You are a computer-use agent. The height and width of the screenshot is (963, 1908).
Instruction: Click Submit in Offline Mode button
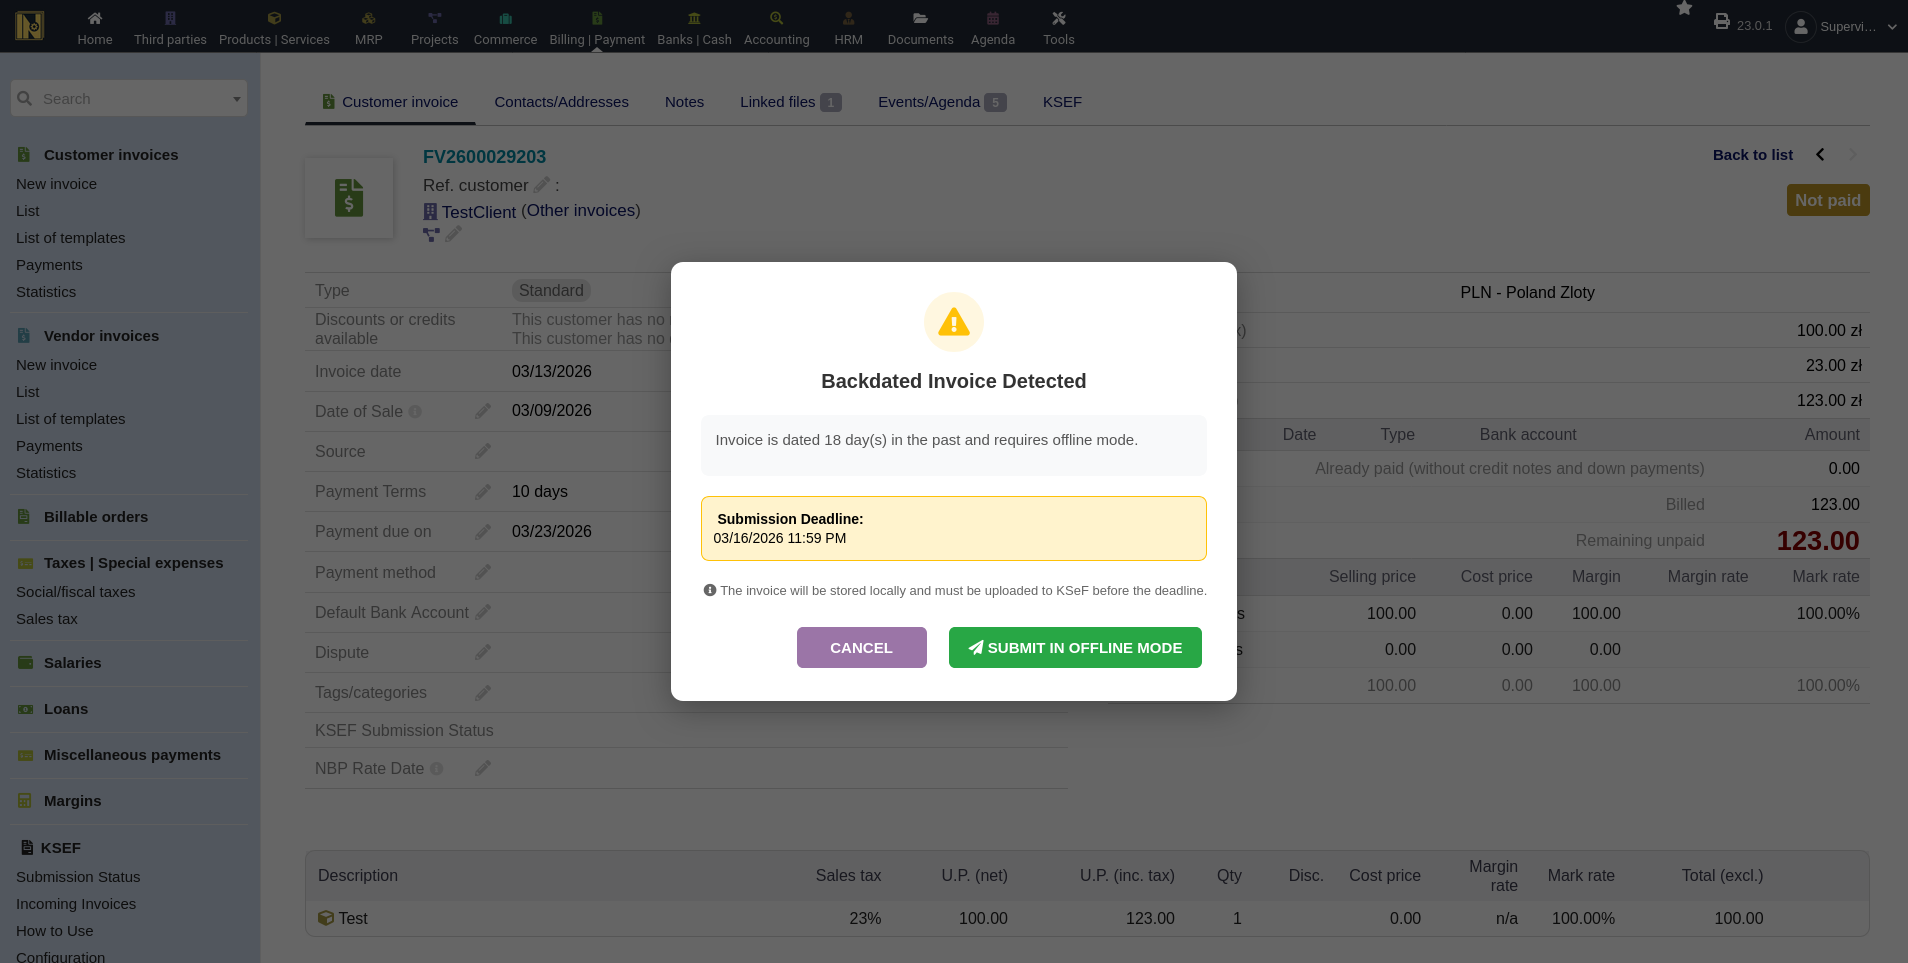(1075, 648)
